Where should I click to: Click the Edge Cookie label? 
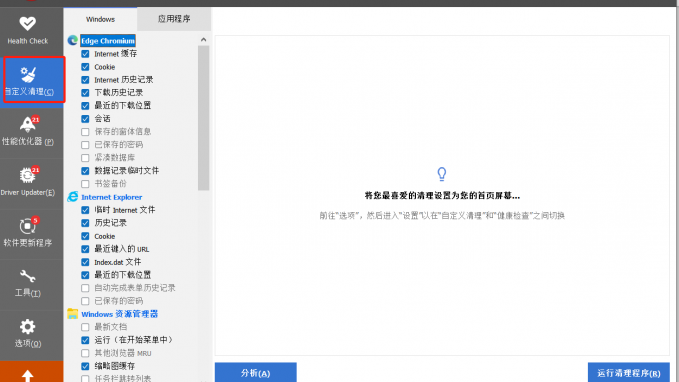[105, 67]
